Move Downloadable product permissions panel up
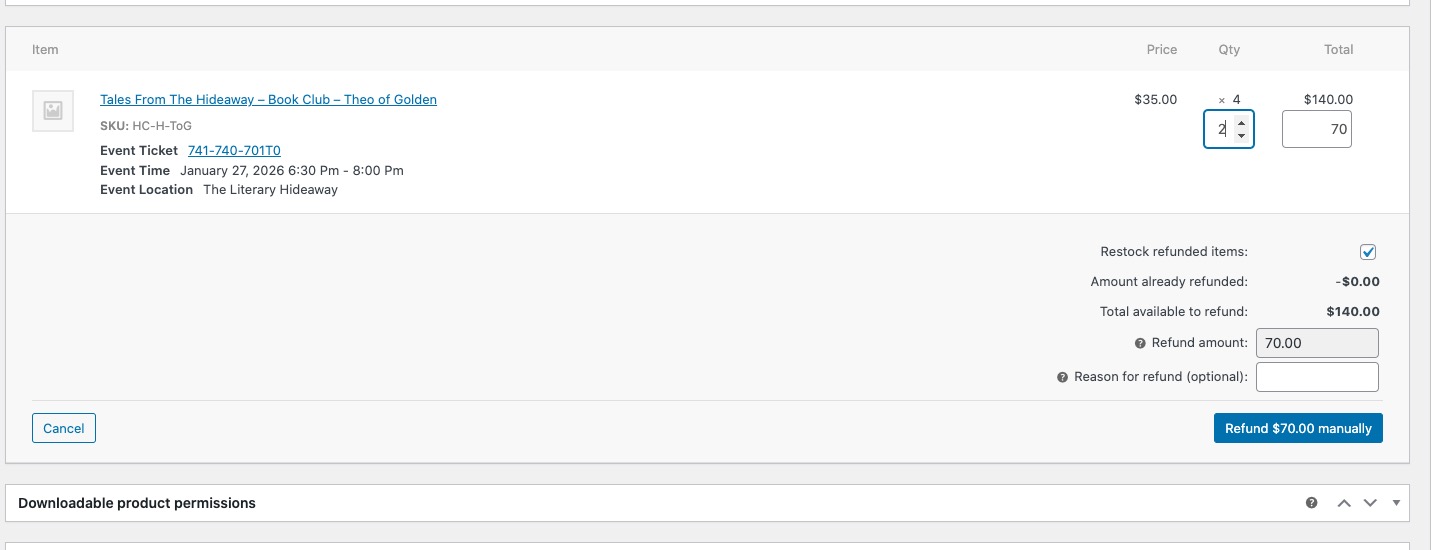Viewport: 1434px width, 550px height. tap(1345, 503)
